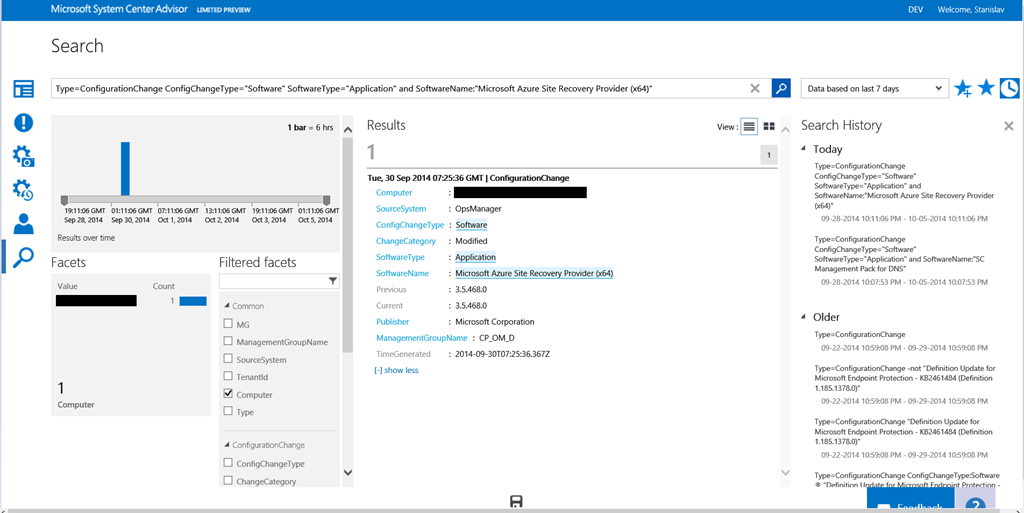Open the Overview dashboard icon in sidebar
This screenshot has height=513, width=1024.
click(x=23, y=89)
